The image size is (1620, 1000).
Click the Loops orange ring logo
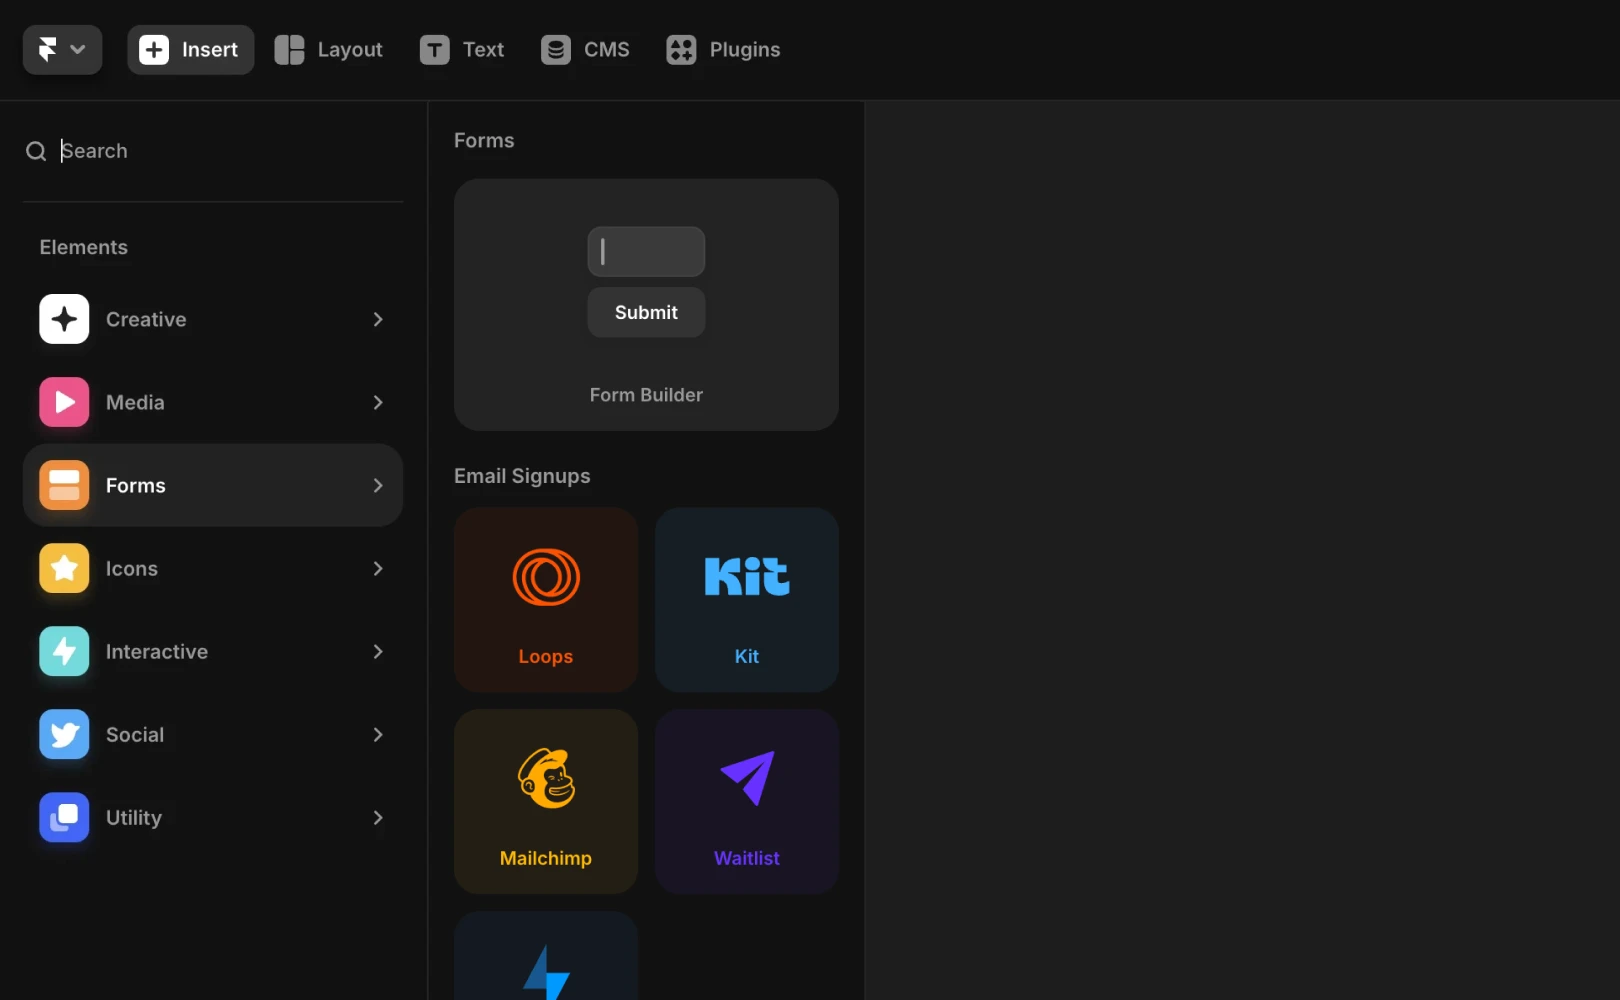tap(546, 577)
